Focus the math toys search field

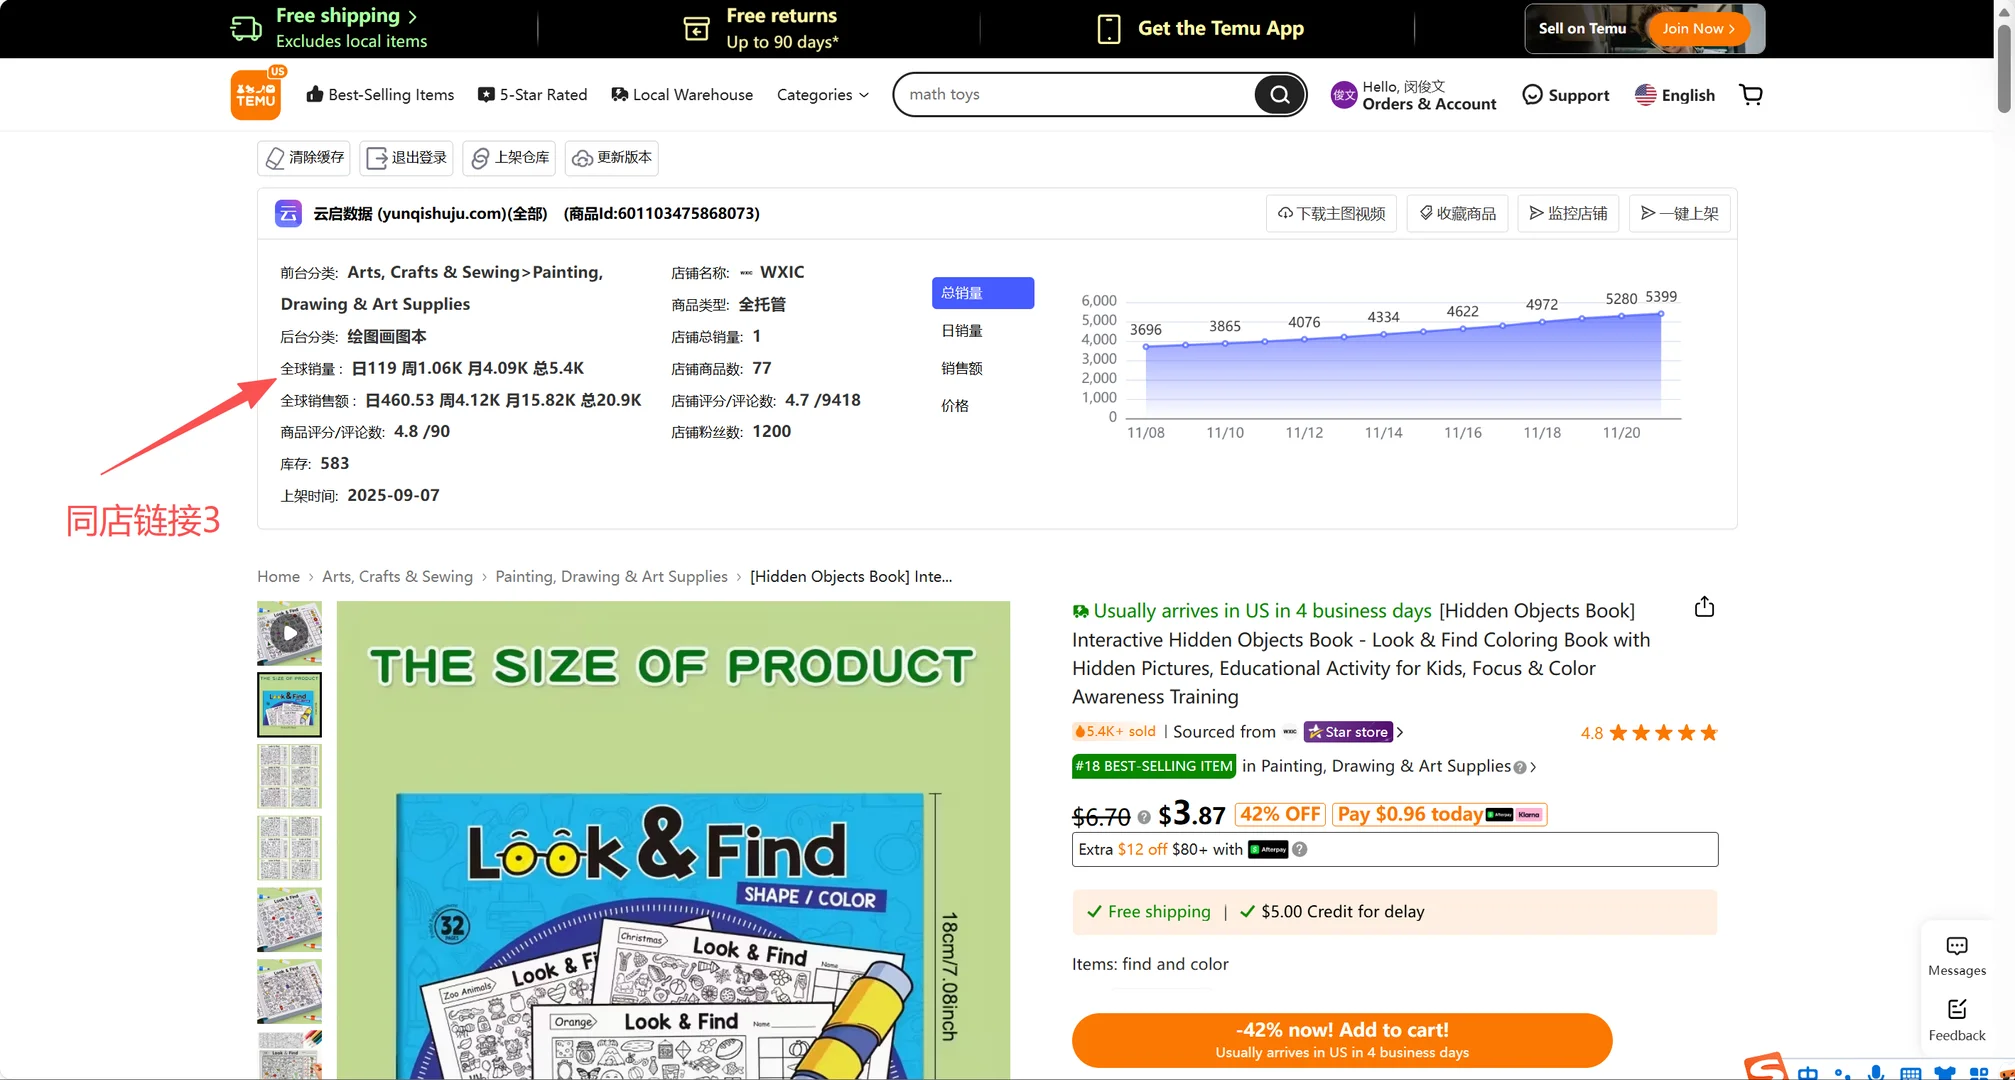(1075, 95)
